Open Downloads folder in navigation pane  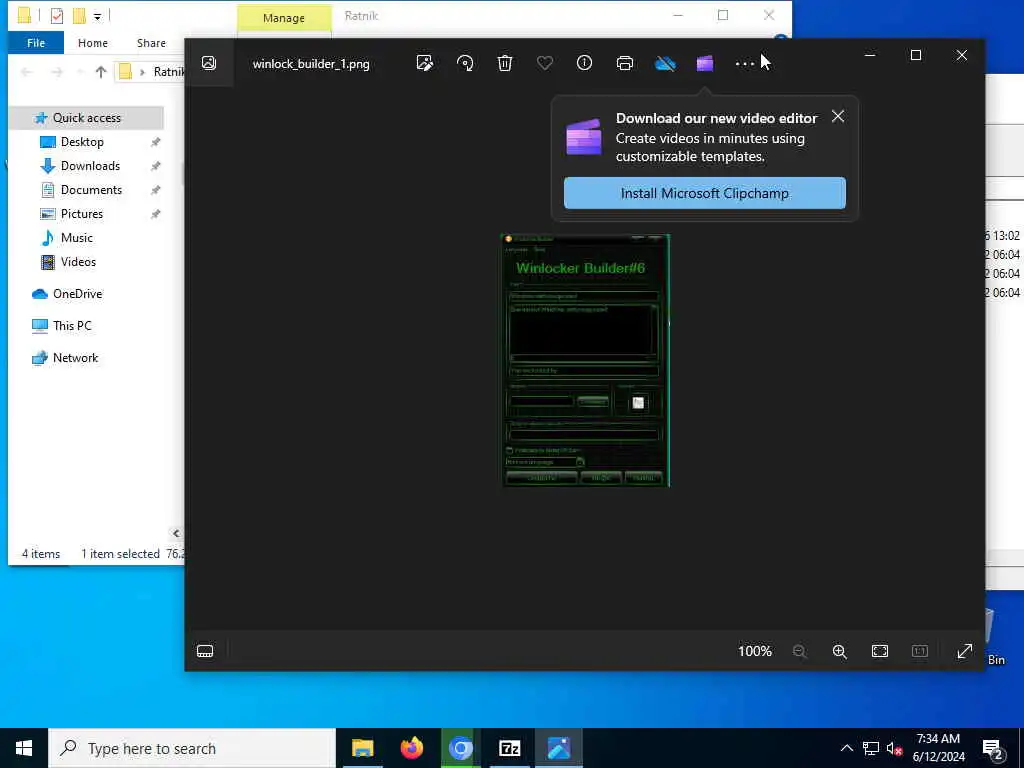point(90,166)
